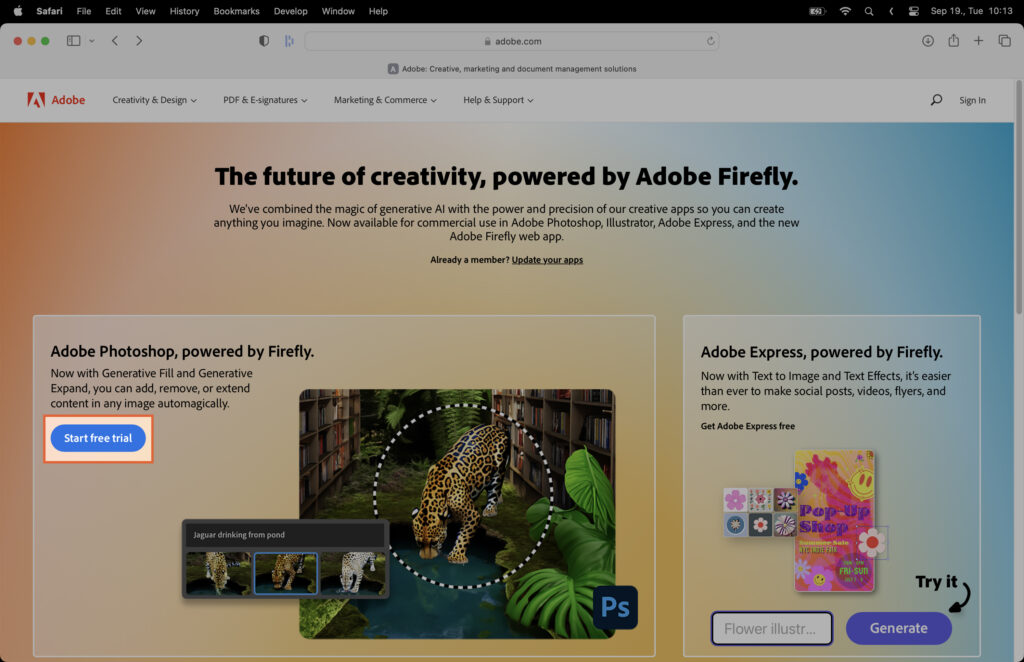
Task: Expand the PDF & E-signatures dropdown
Action: click(x=265, y=100)
